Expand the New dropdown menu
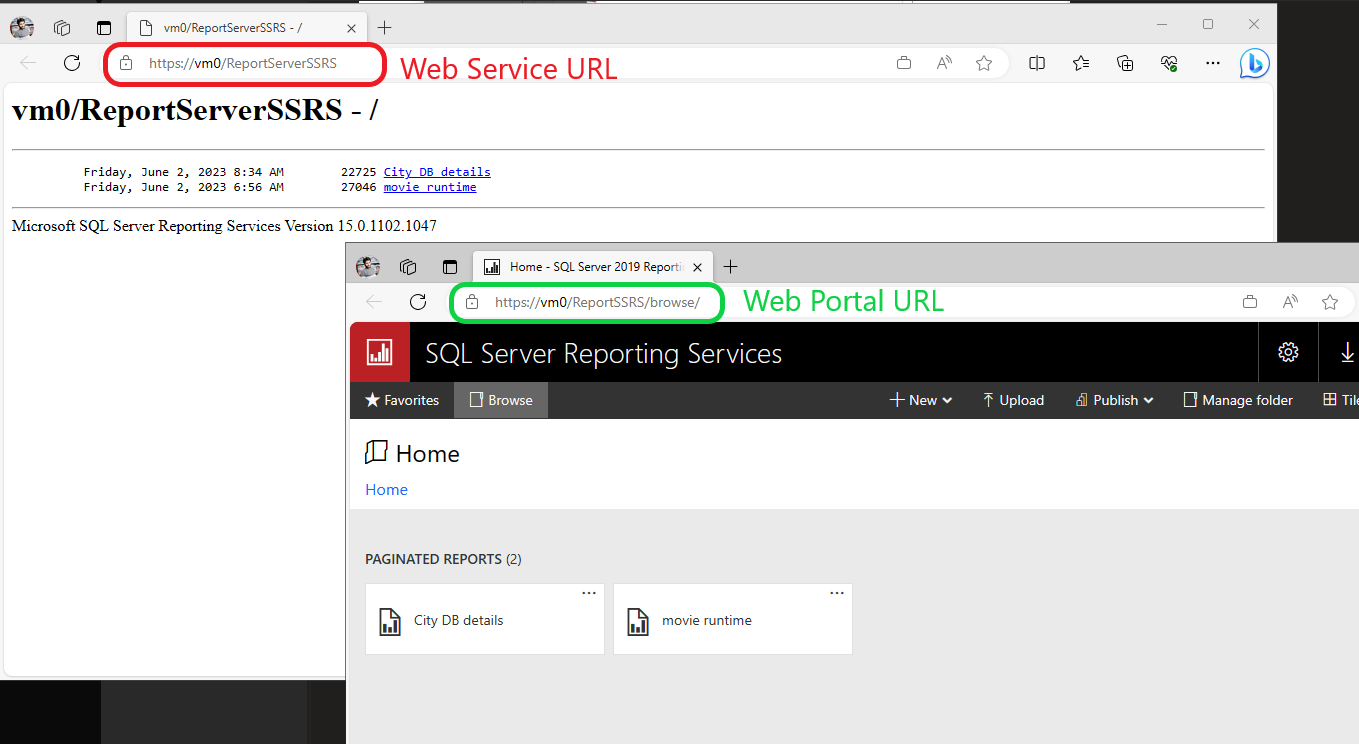Screen dimensions: 1359x744 point(920,400)
